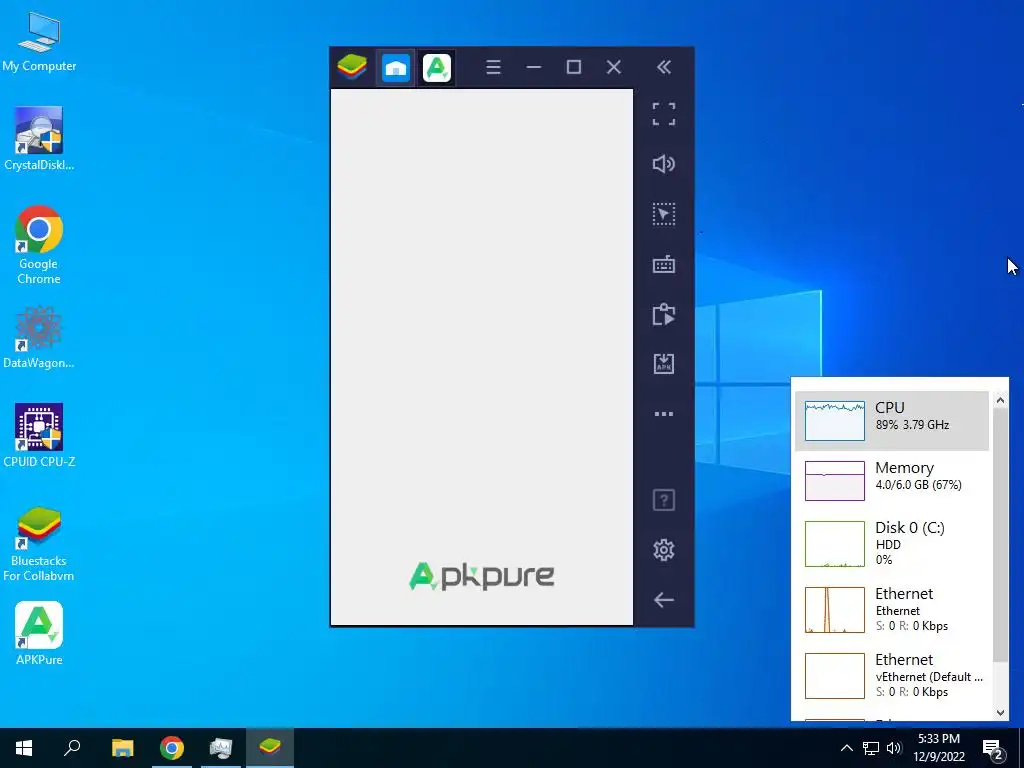Click the BlueStacks logo in title bar

pyautogui.click(x=352, y=67)
